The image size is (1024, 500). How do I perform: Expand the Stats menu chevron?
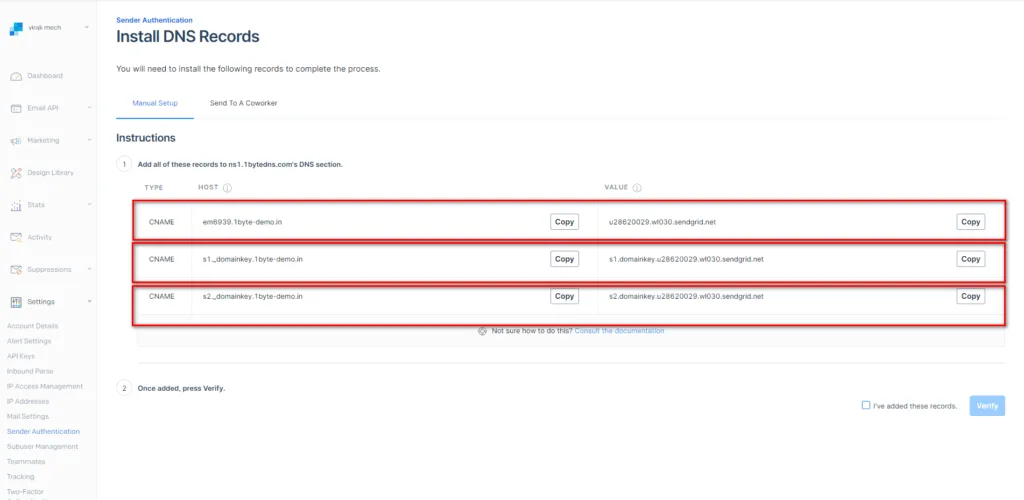(89, 205)
